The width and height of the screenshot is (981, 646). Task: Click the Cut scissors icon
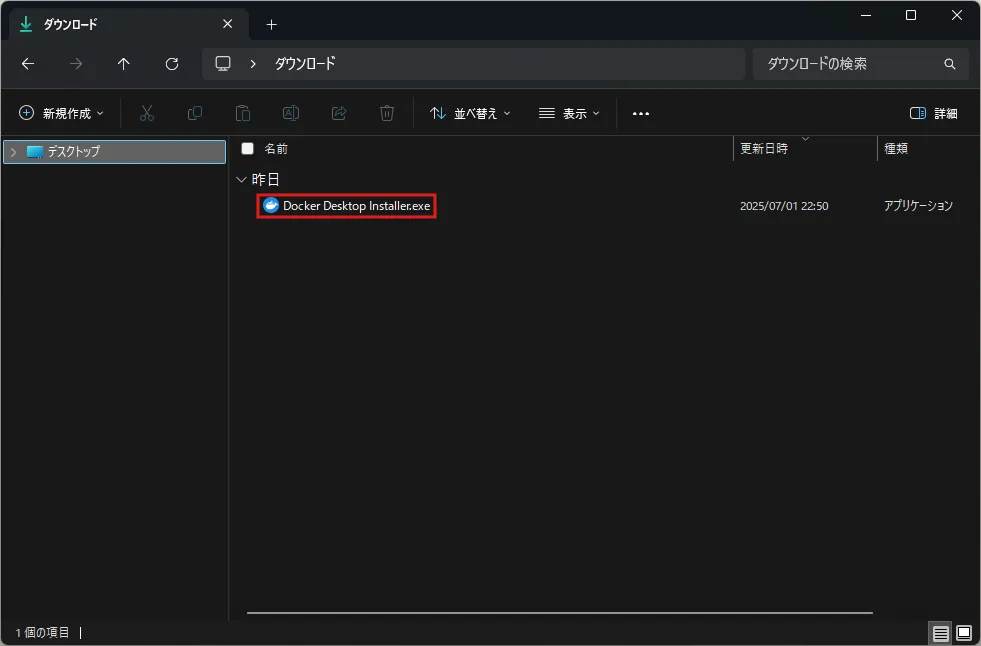(x=147, y=113)
